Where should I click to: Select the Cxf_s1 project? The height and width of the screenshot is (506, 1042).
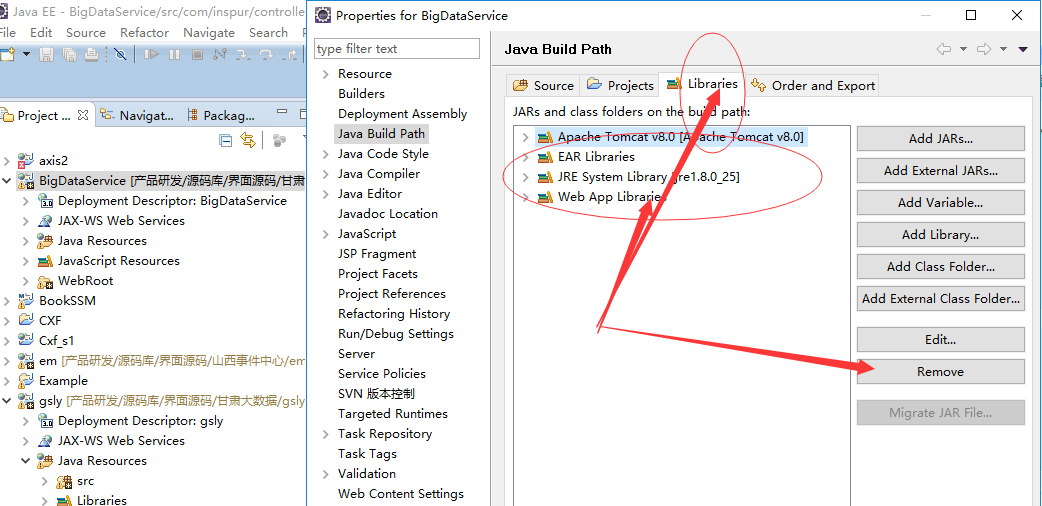click(56, 340)
